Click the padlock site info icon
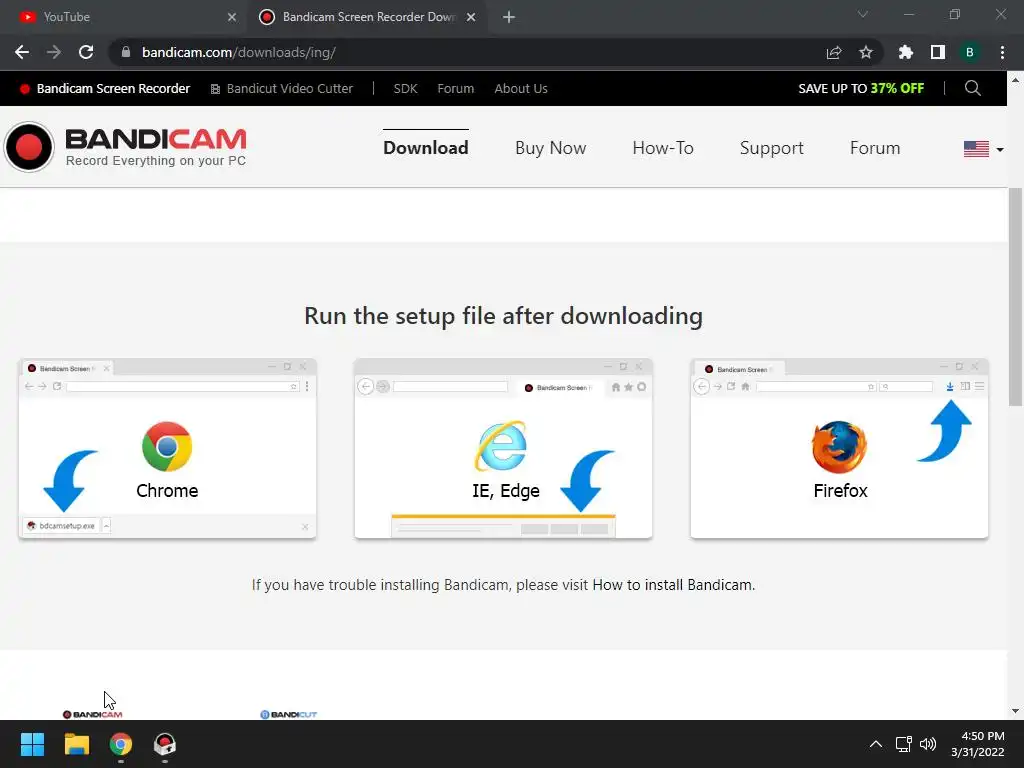 pos(126,52)
